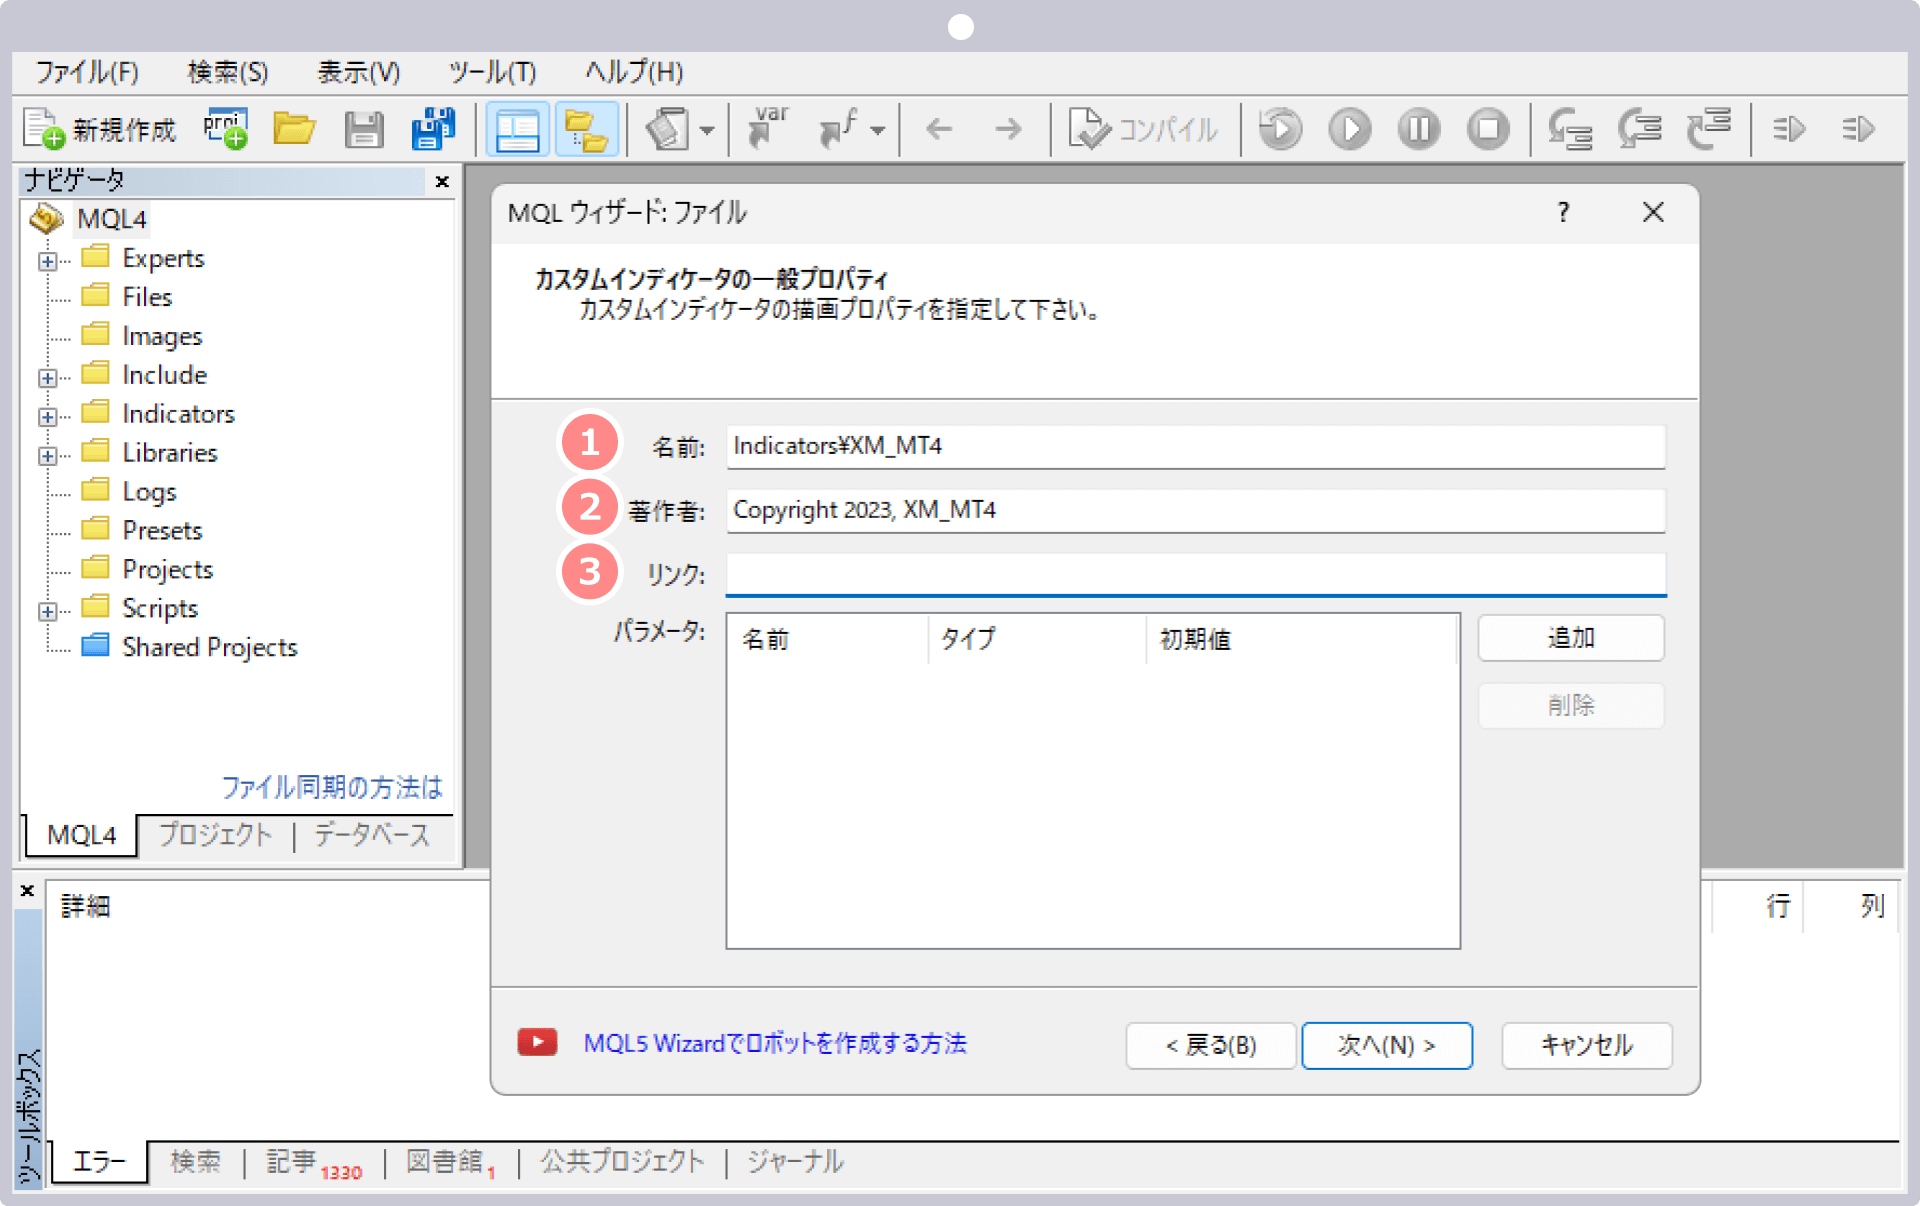The image size is (1920, 1206).
Task: Select the Projects folder
Action: coord(167,569)
